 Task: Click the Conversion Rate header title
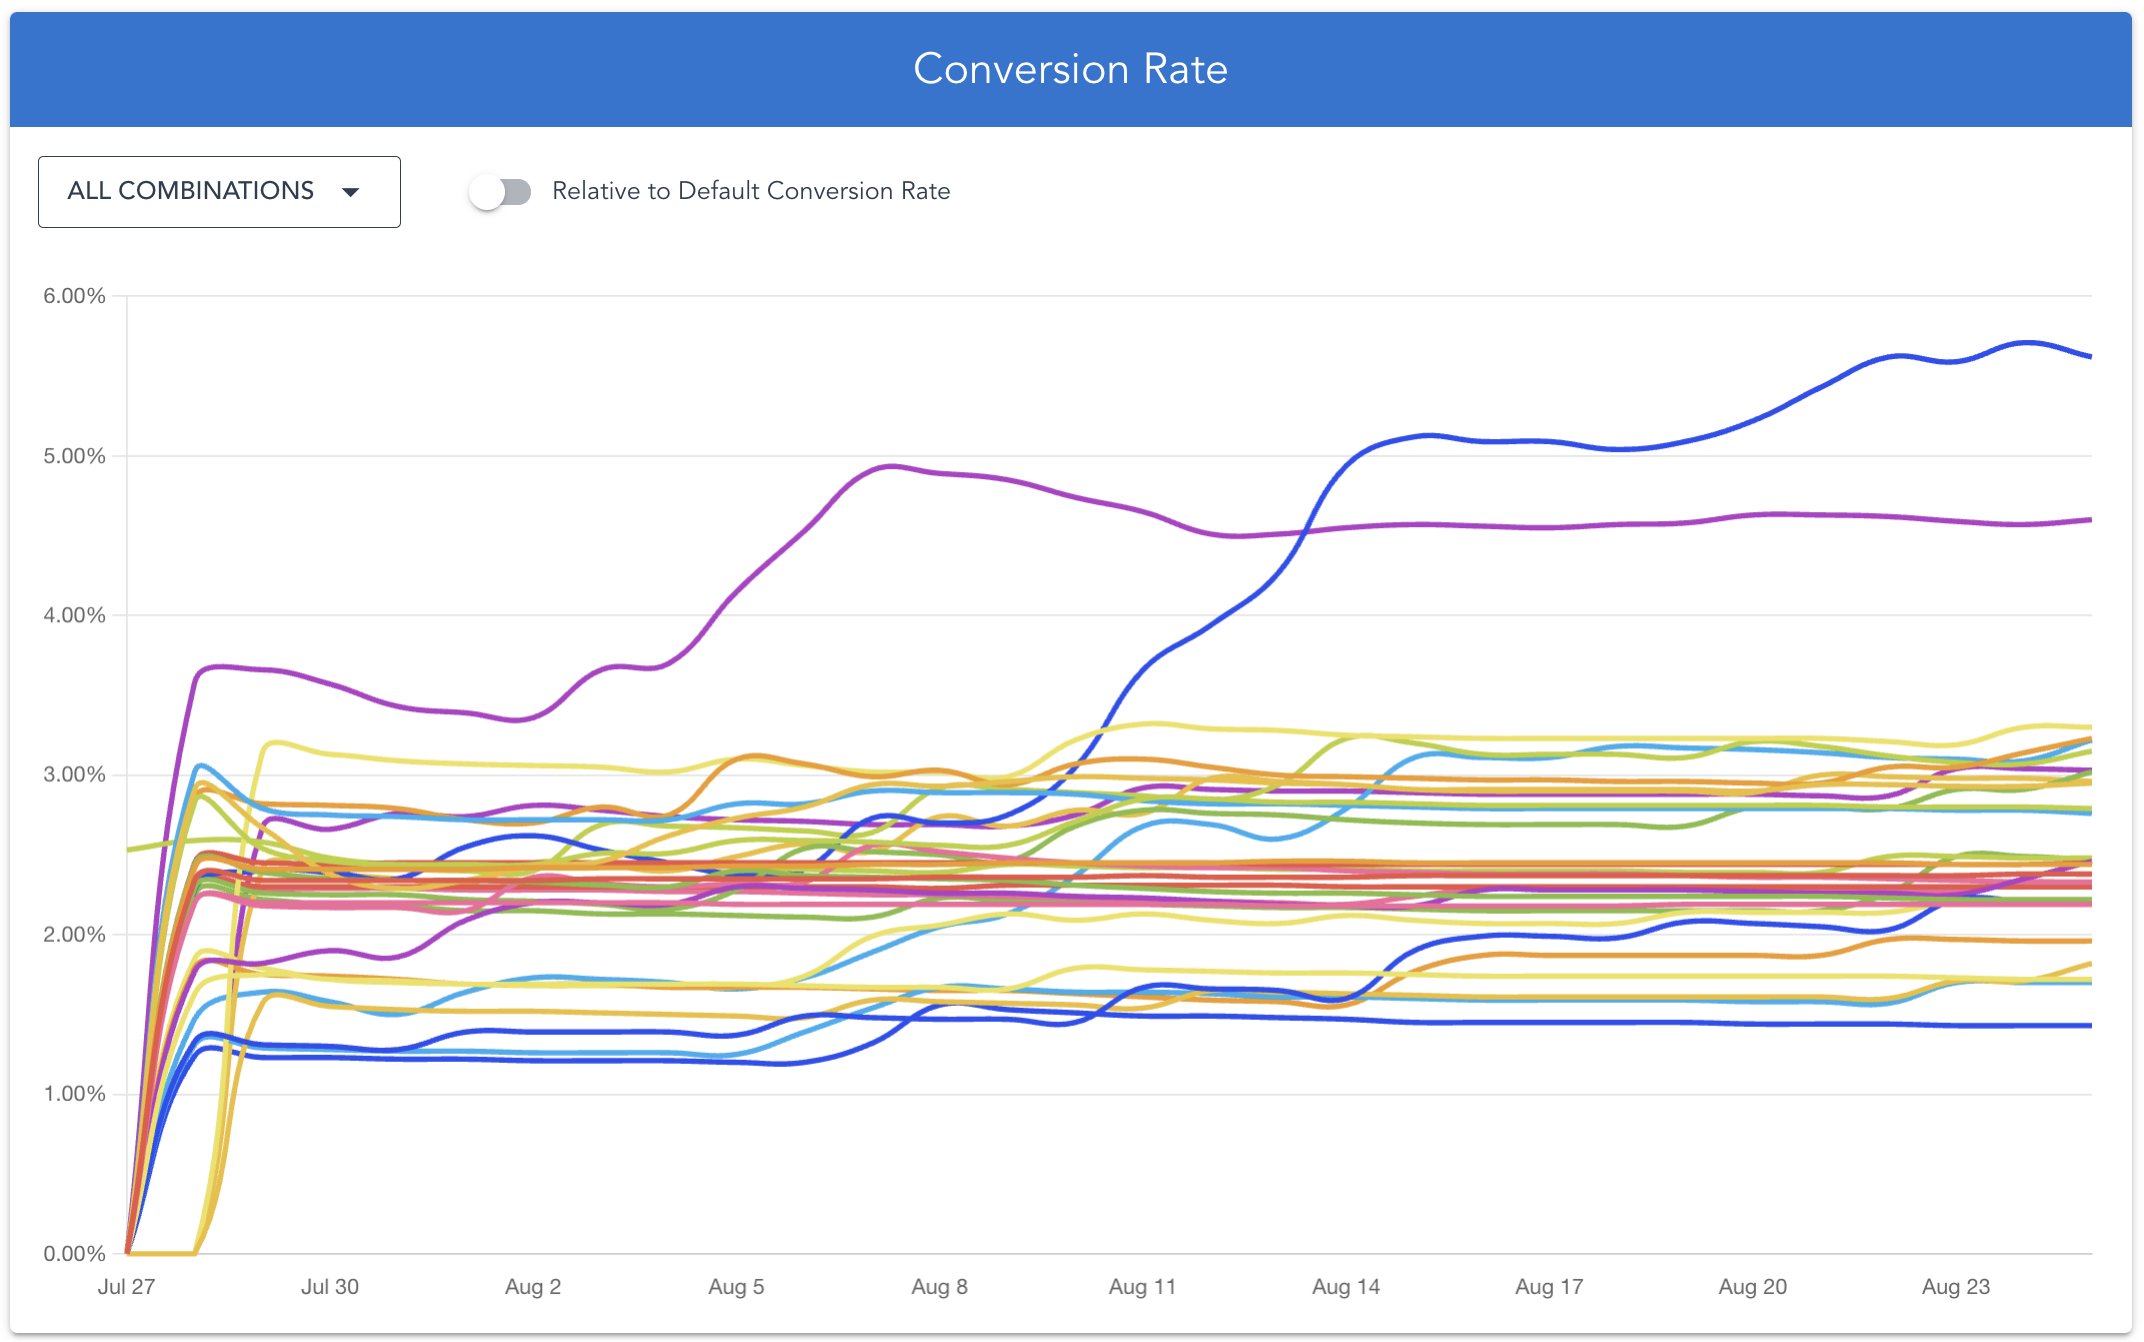tap(1070, 69)
